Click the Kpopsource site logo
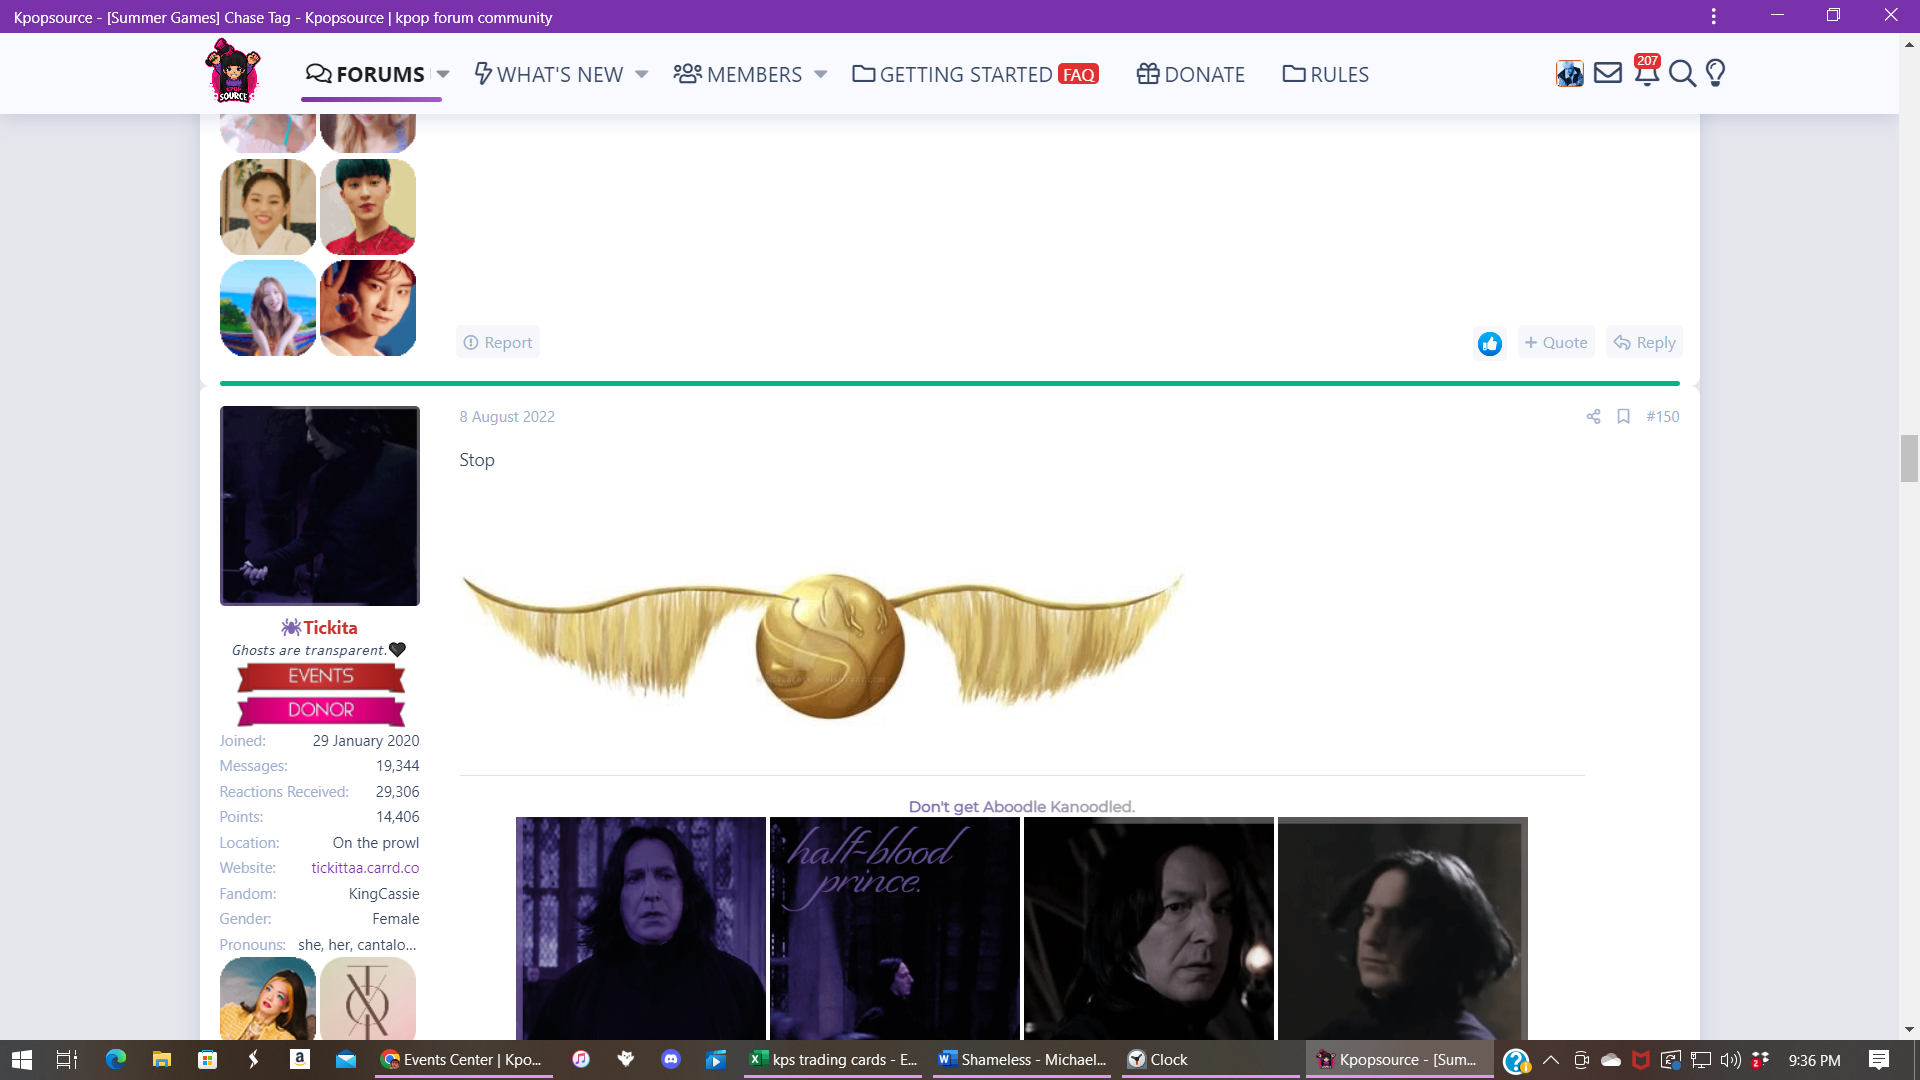This screenshot has height=1080, width=1920. (233, 71)
